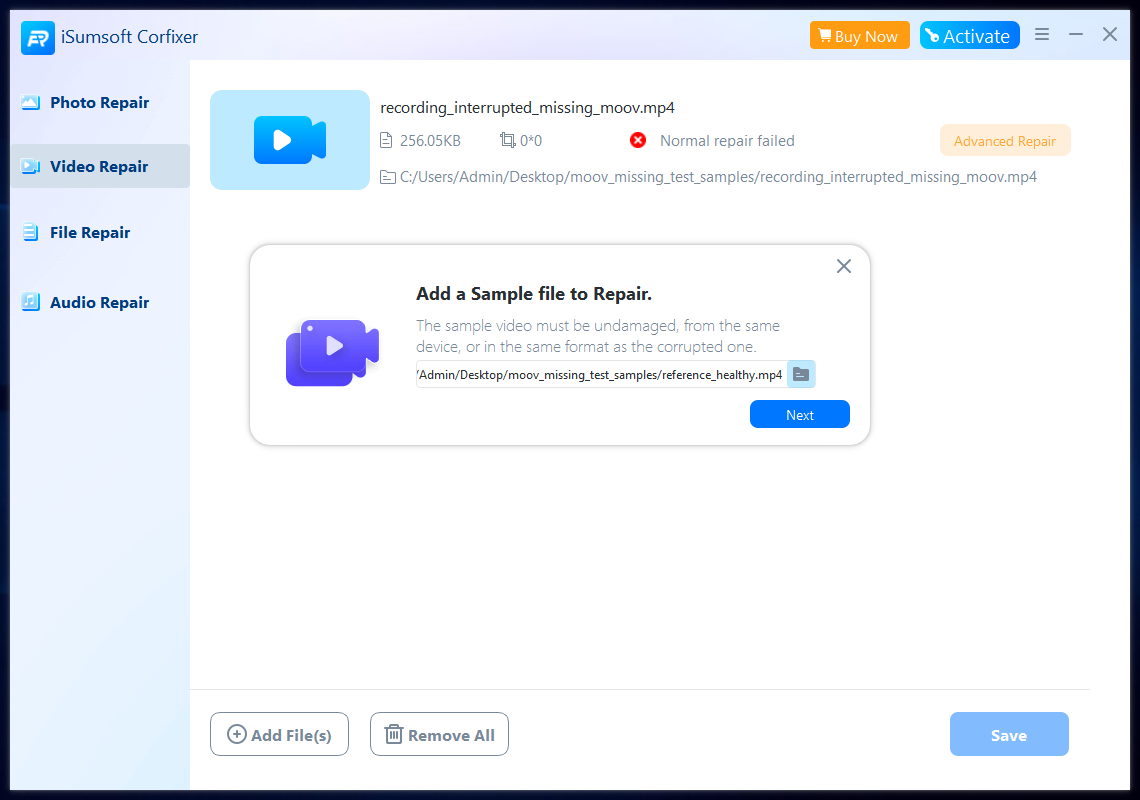The width and height of the screenshot is (1140, 800).
Task: Click the 'Normal repair failed' status text
Action: [727, 141]
